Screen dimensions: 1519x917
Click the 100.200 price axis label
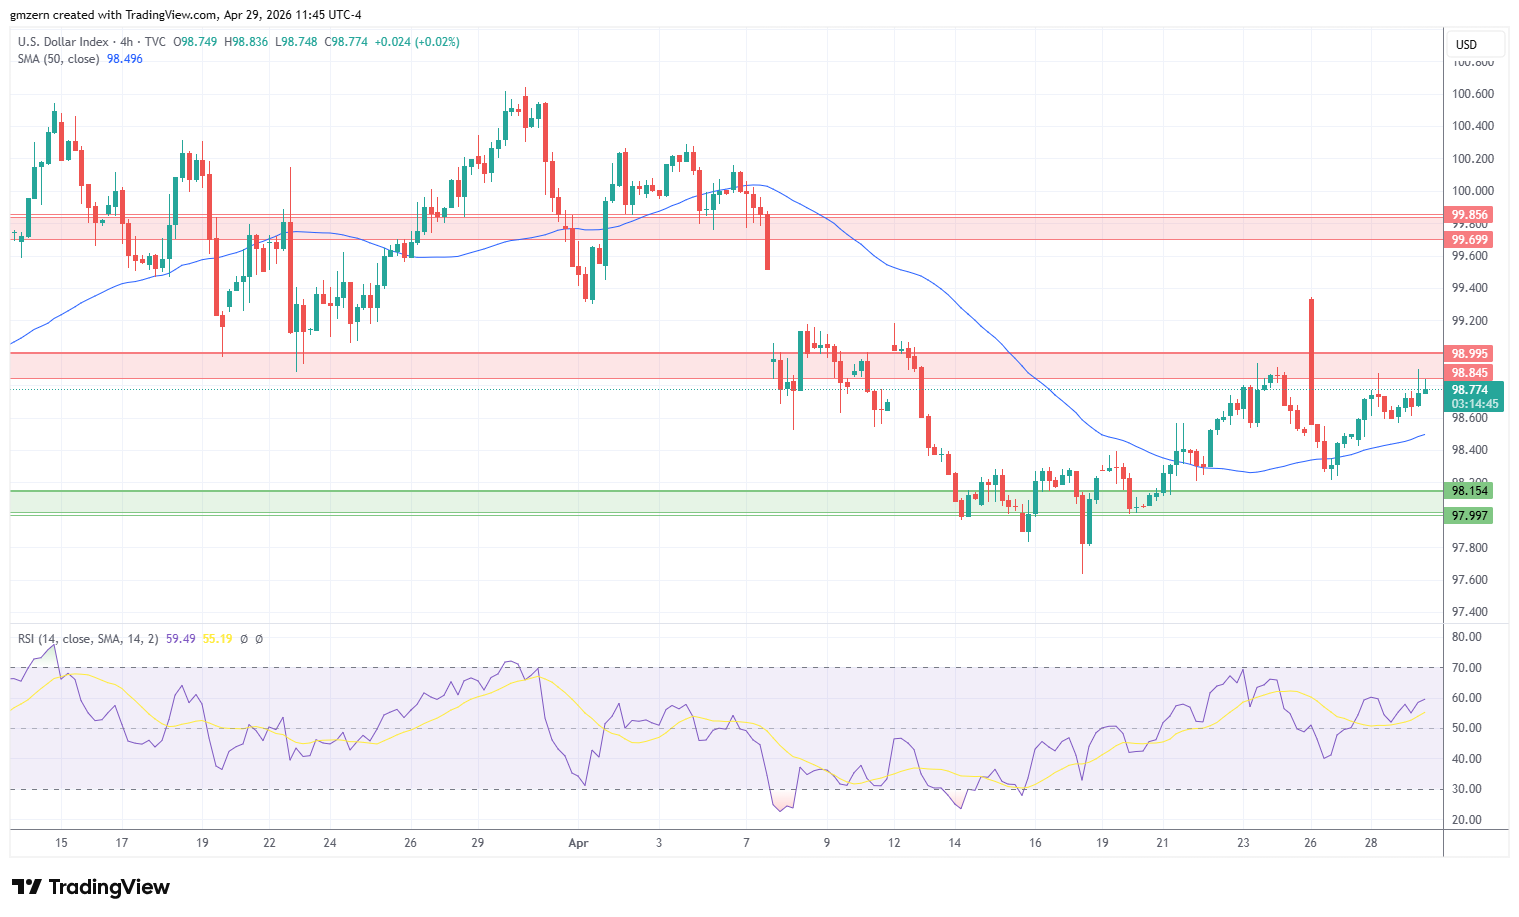[x=1473, y=159]
